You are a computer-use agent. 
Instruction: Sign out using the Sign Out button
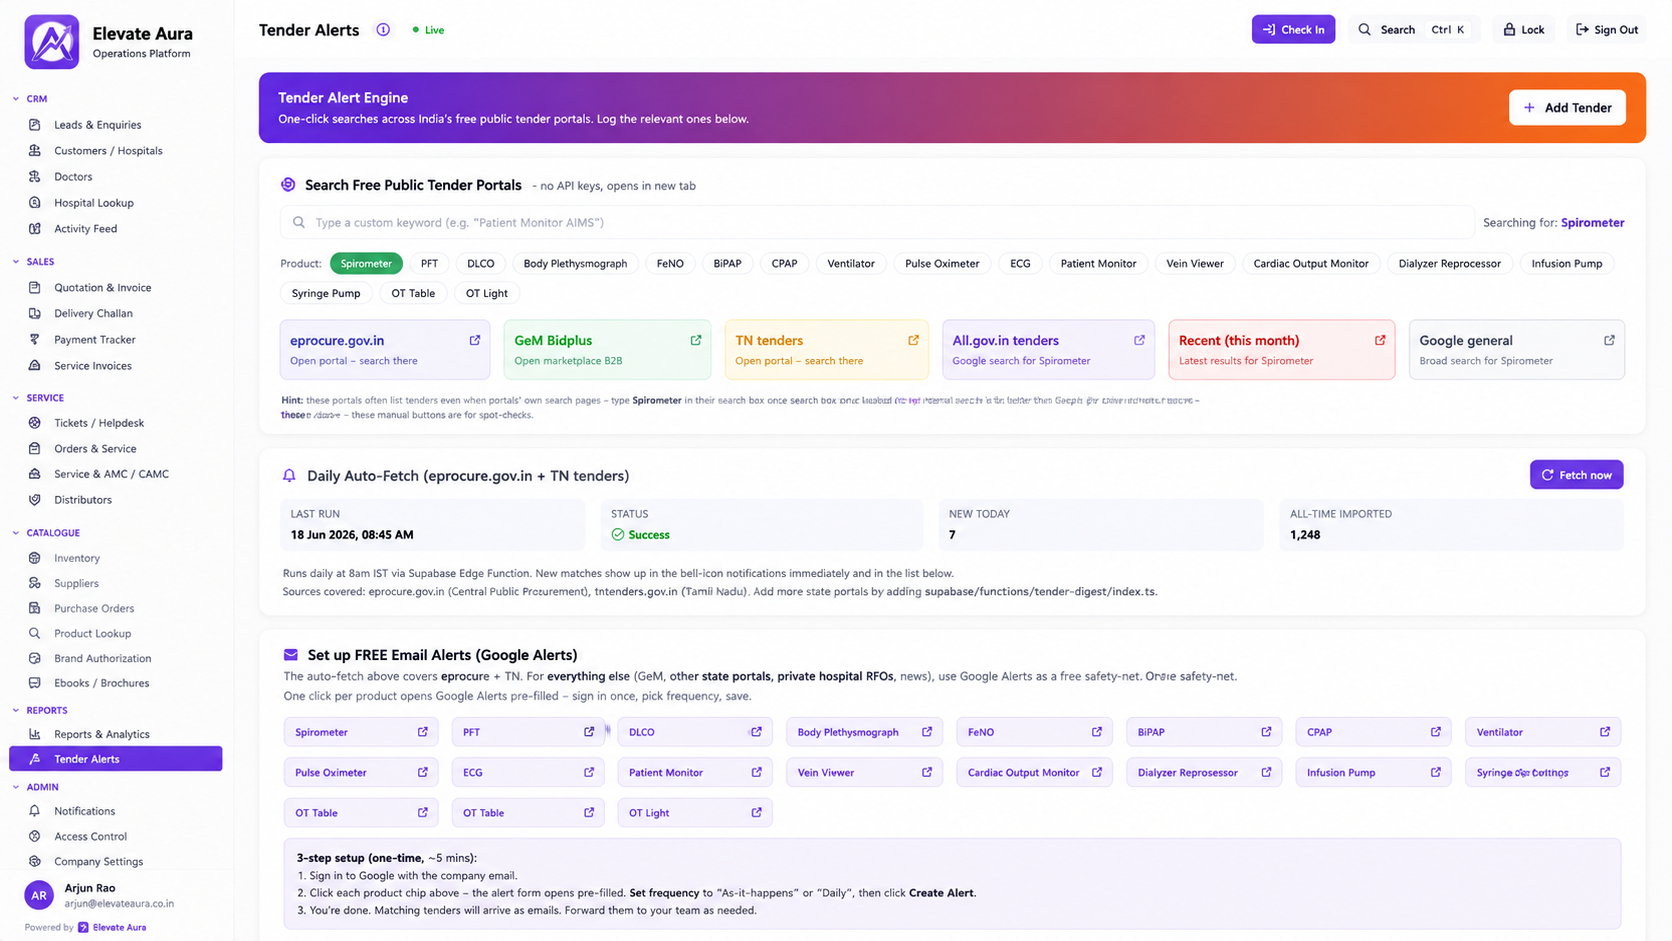pos(1607,30)
